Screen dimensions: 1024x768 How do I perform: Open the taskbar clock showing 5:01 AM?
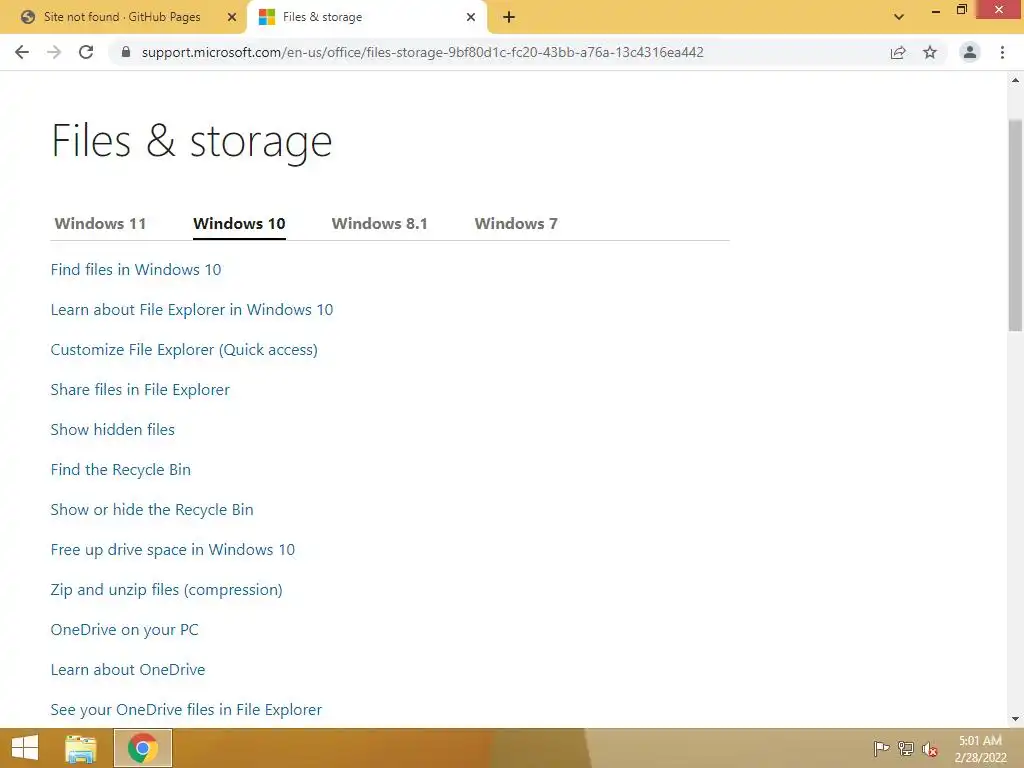tap(980, 749)
